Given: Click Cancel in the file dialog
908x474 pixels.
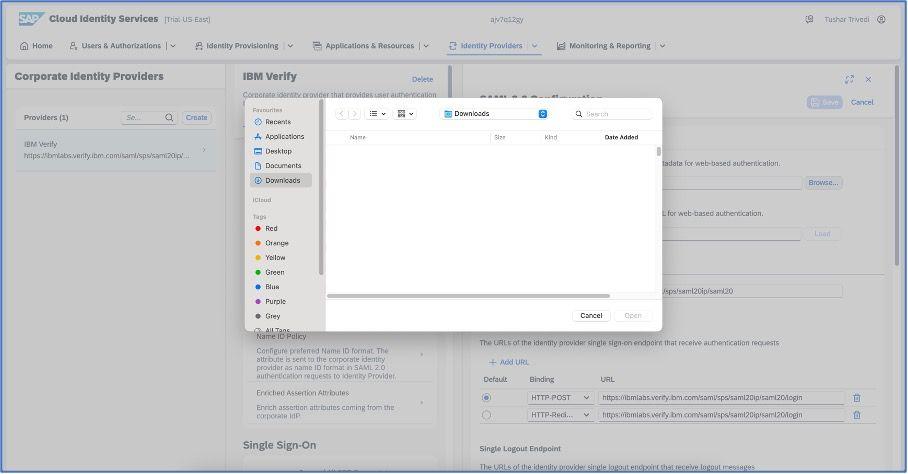Looking at the screenshot, I should (591, 316).
